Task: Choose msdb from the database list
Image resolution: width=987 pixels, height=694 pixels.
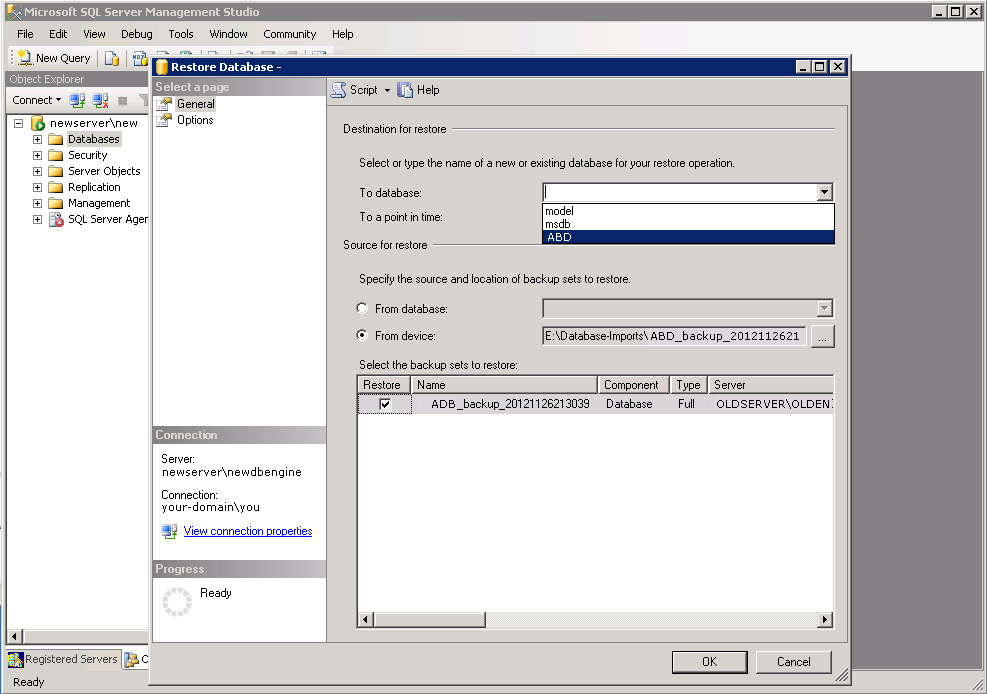Action: 688,224
